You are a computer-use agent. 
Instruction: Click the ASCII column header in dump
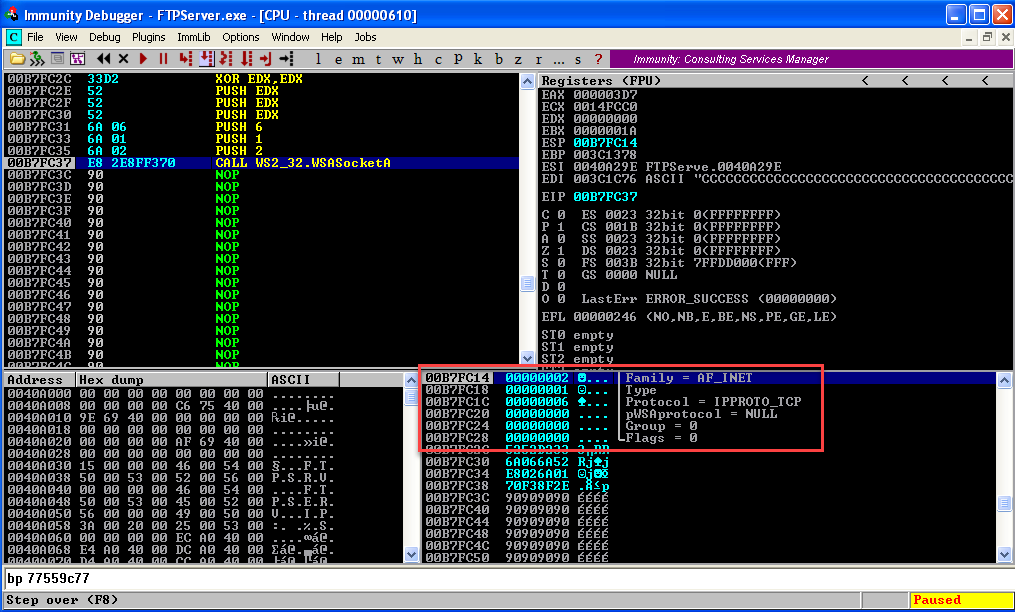304,380
